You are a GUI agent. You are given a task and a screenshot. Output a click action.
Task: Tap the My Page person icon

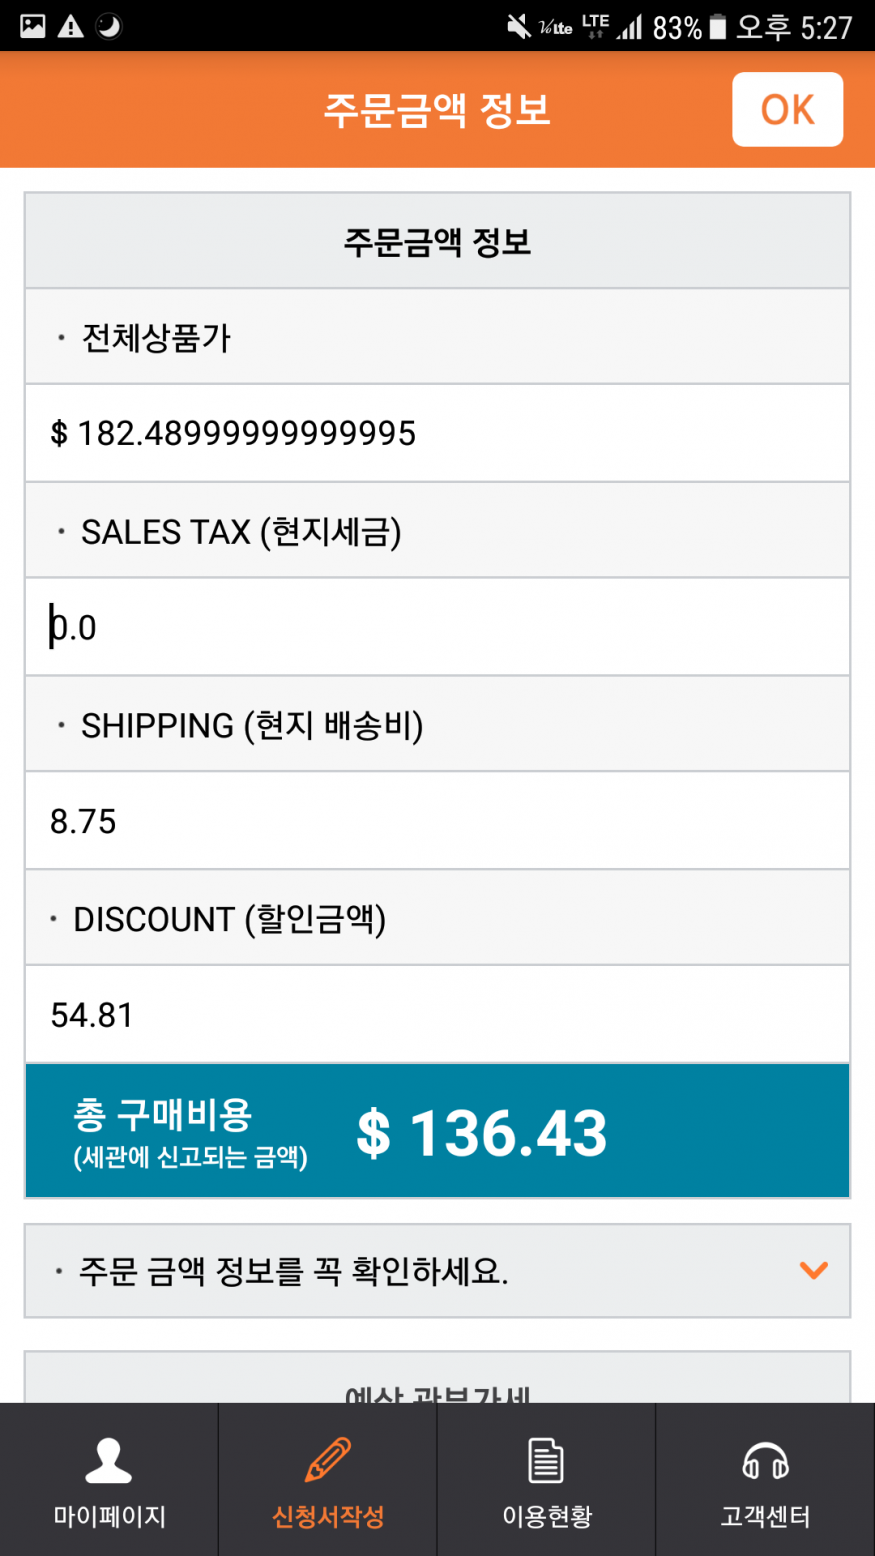[109, 1460]
